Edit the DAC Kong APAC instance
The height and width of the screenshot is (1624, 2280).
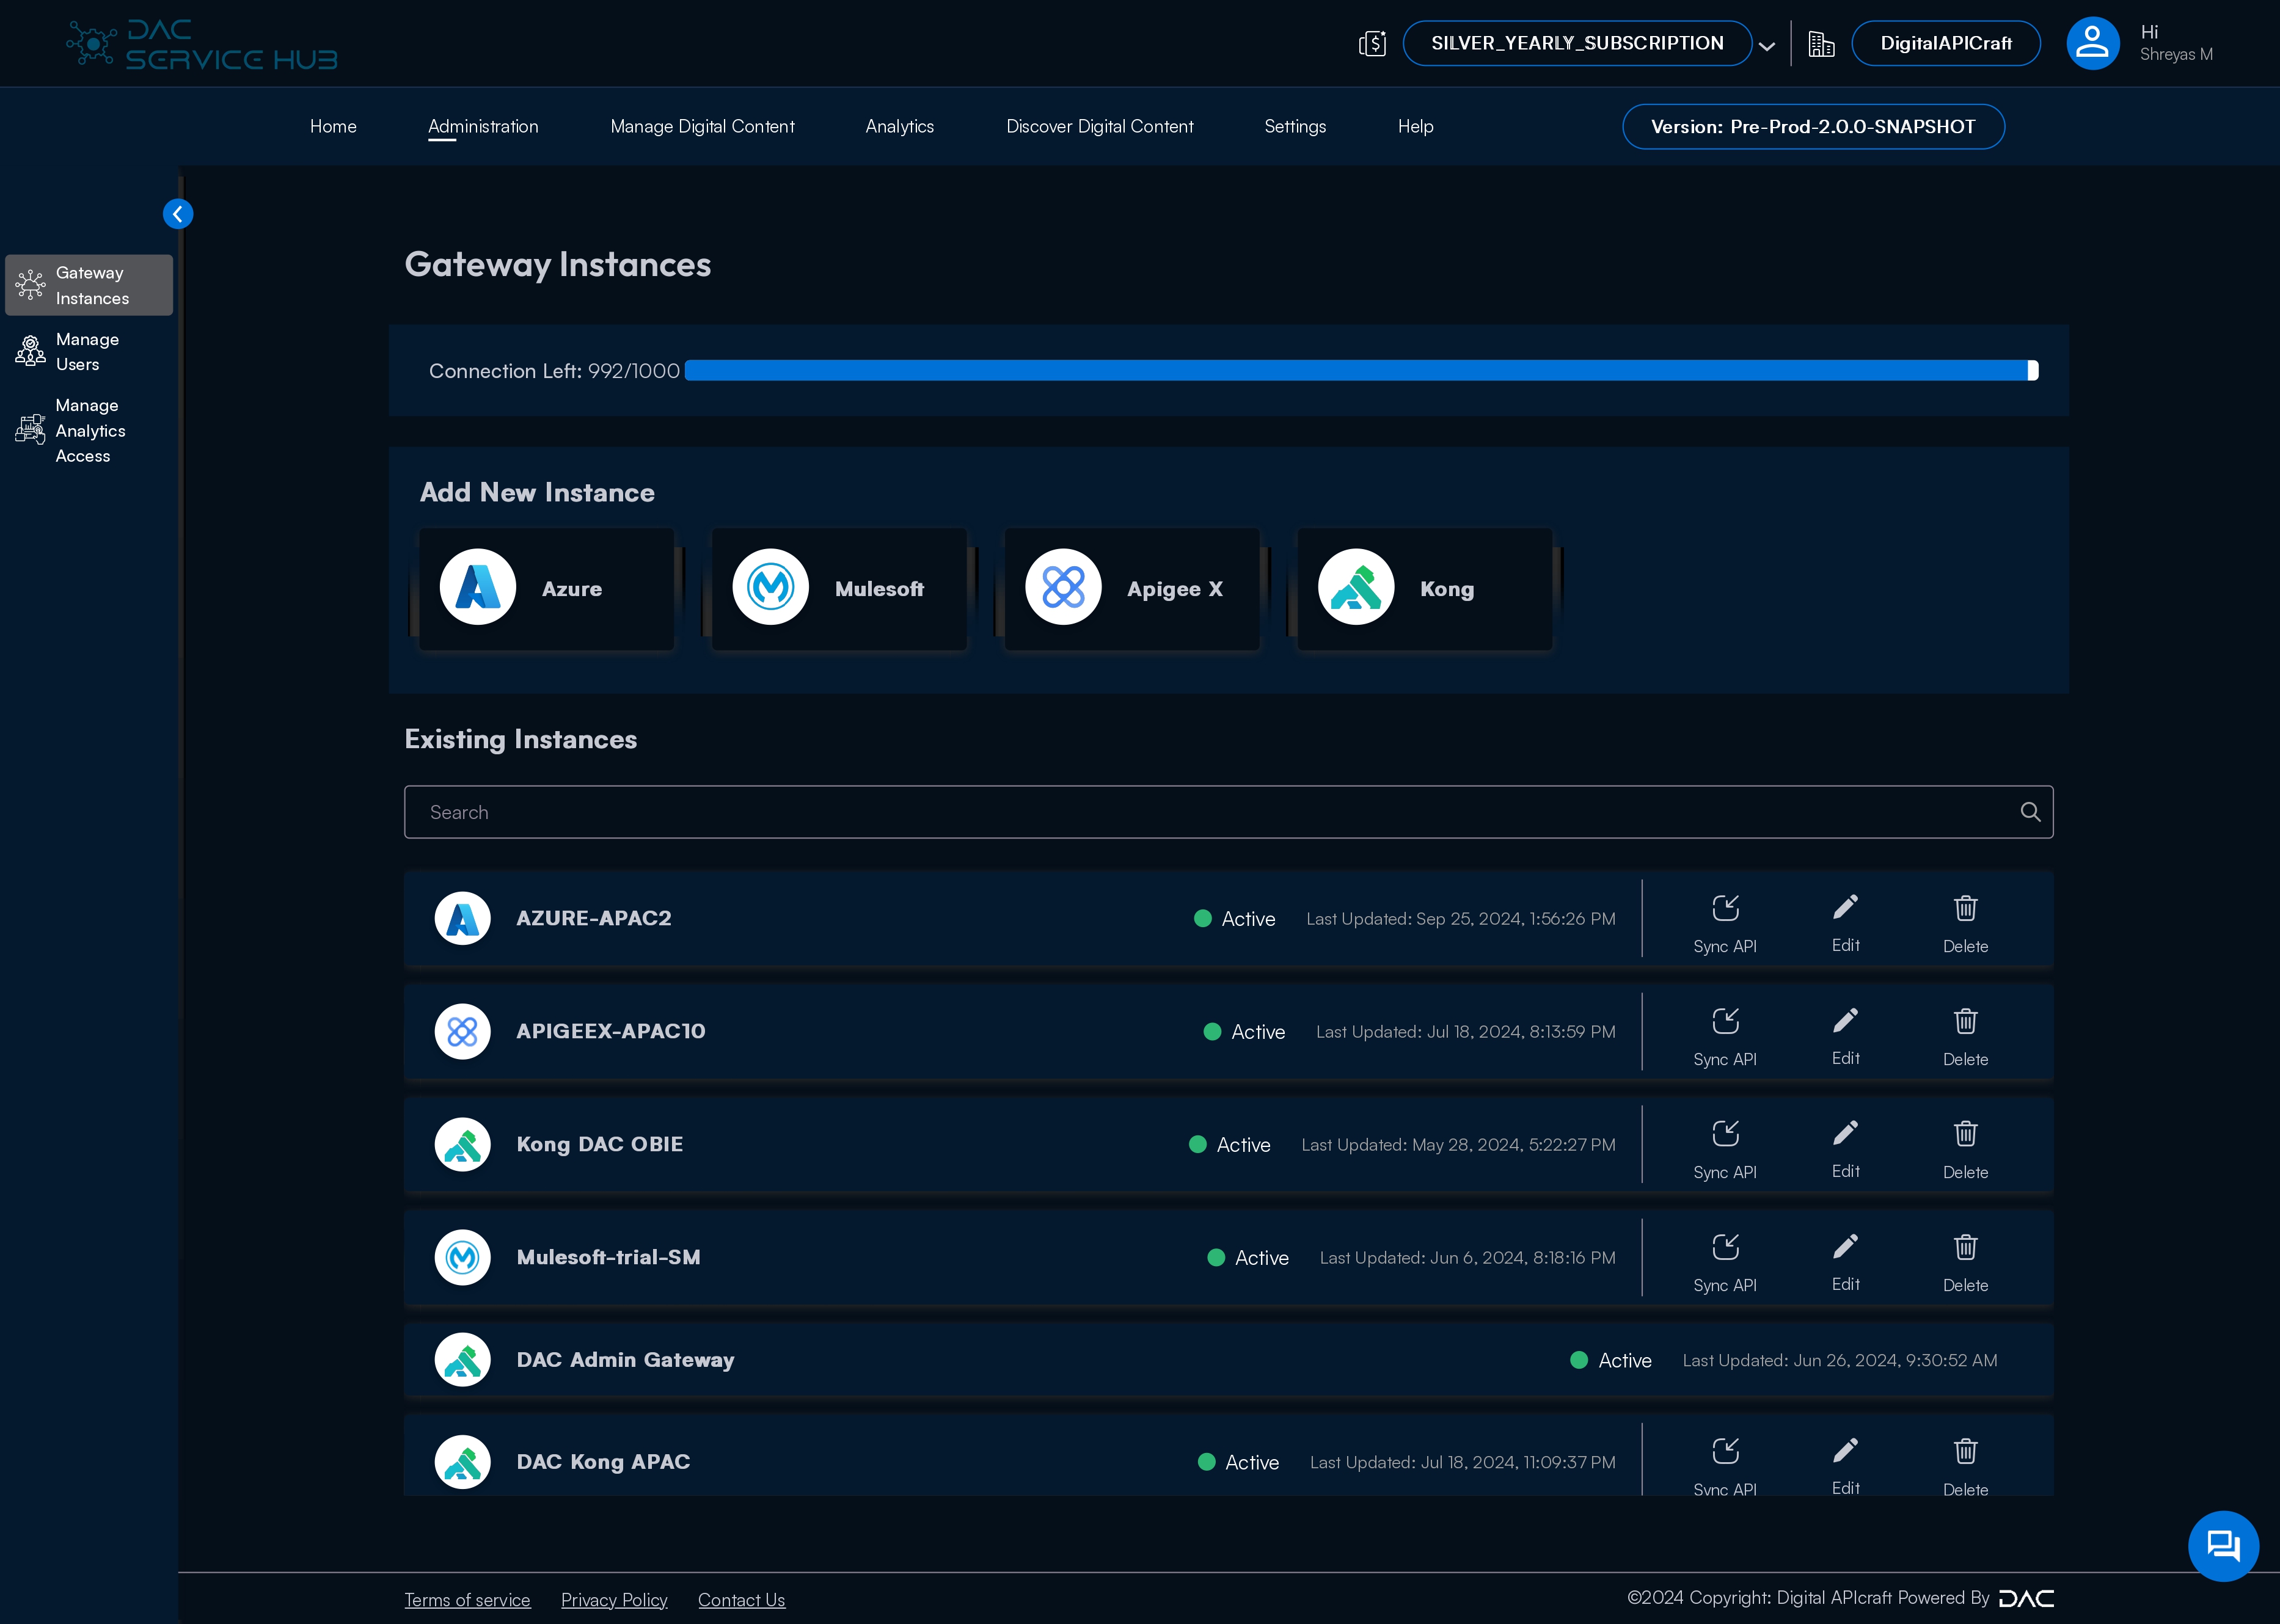tap(1845, 1465)
